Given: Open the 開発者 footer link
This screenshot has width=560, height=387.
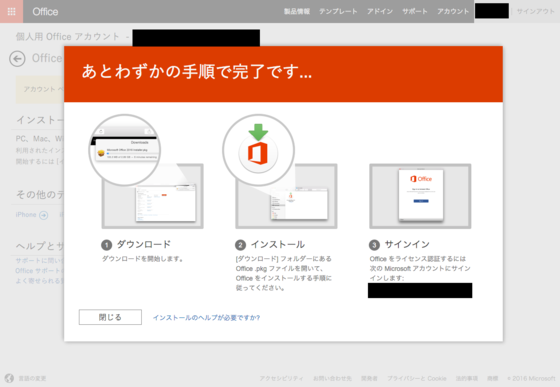Looking at the screenshot, I should [369, 378].
